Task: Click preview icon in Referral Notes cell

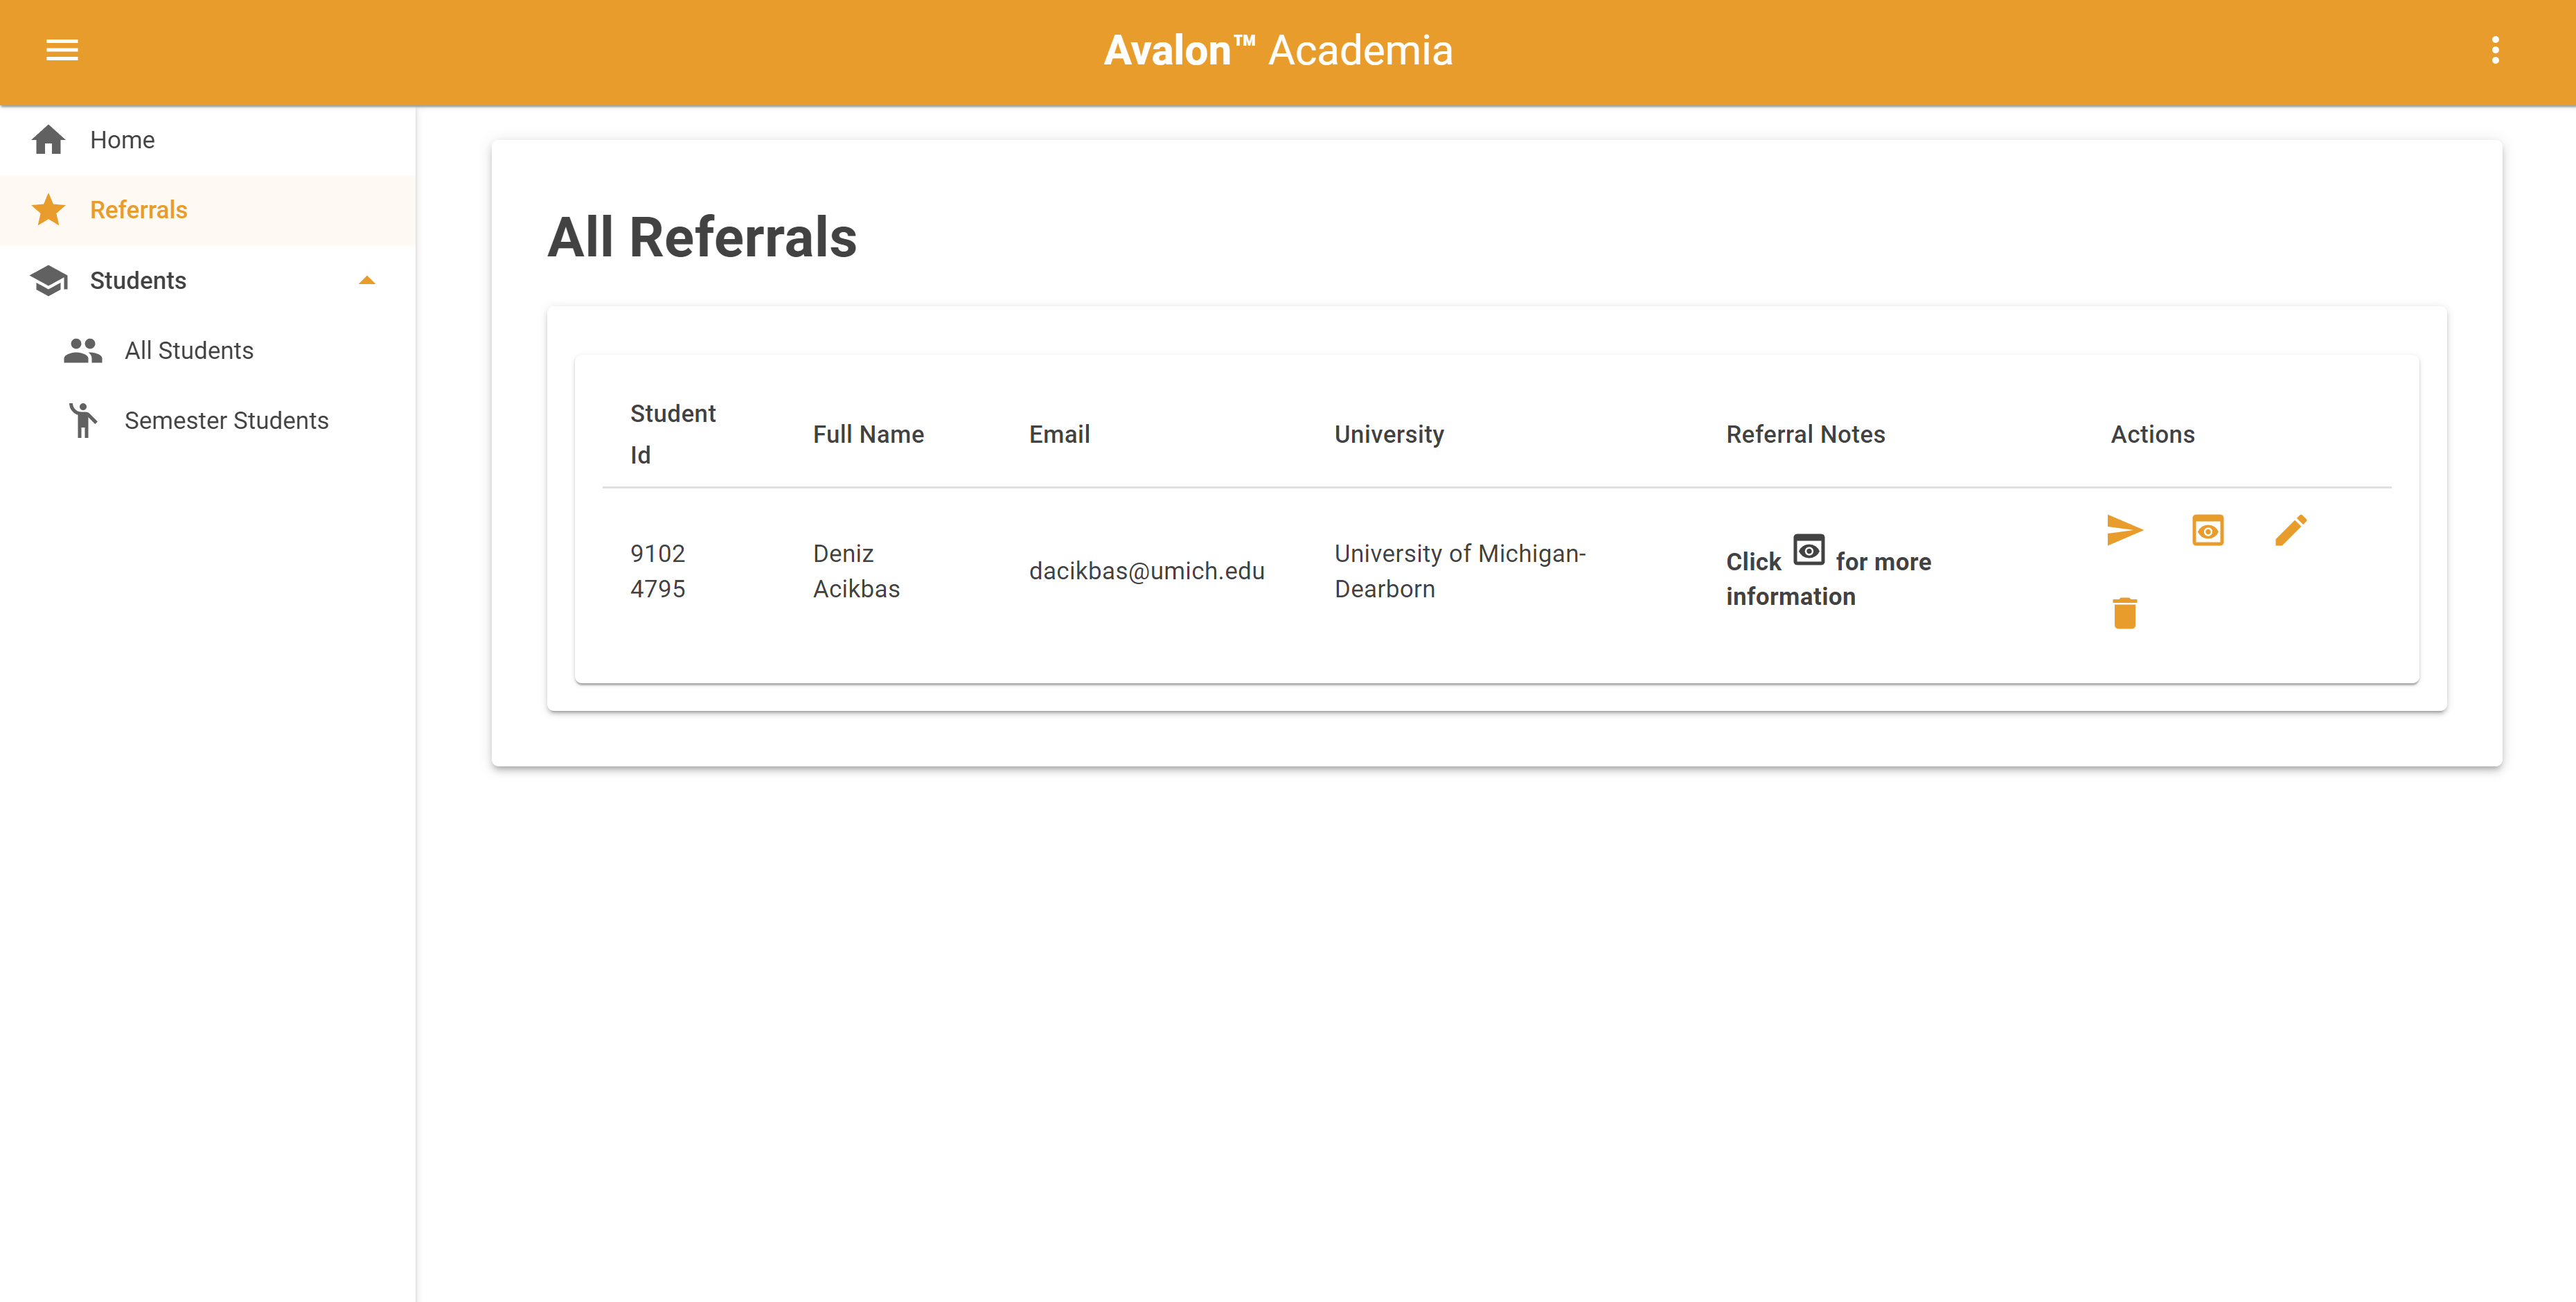Action: [1808, 550]
